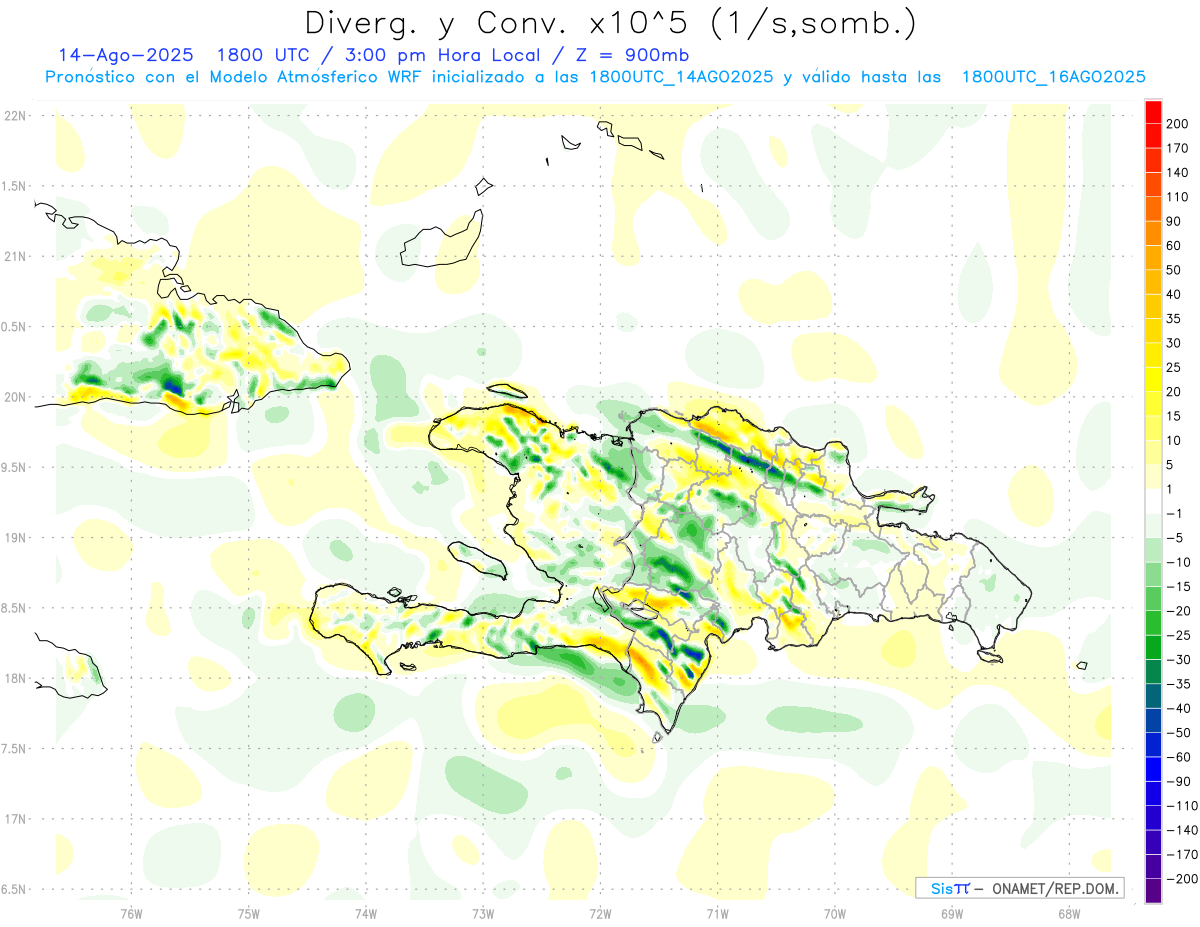Click the initialization time "1800UTC_14AGO2025"
Viewport: 1200px width, 927px height.
pyautogui.click(x=683, y=77)
